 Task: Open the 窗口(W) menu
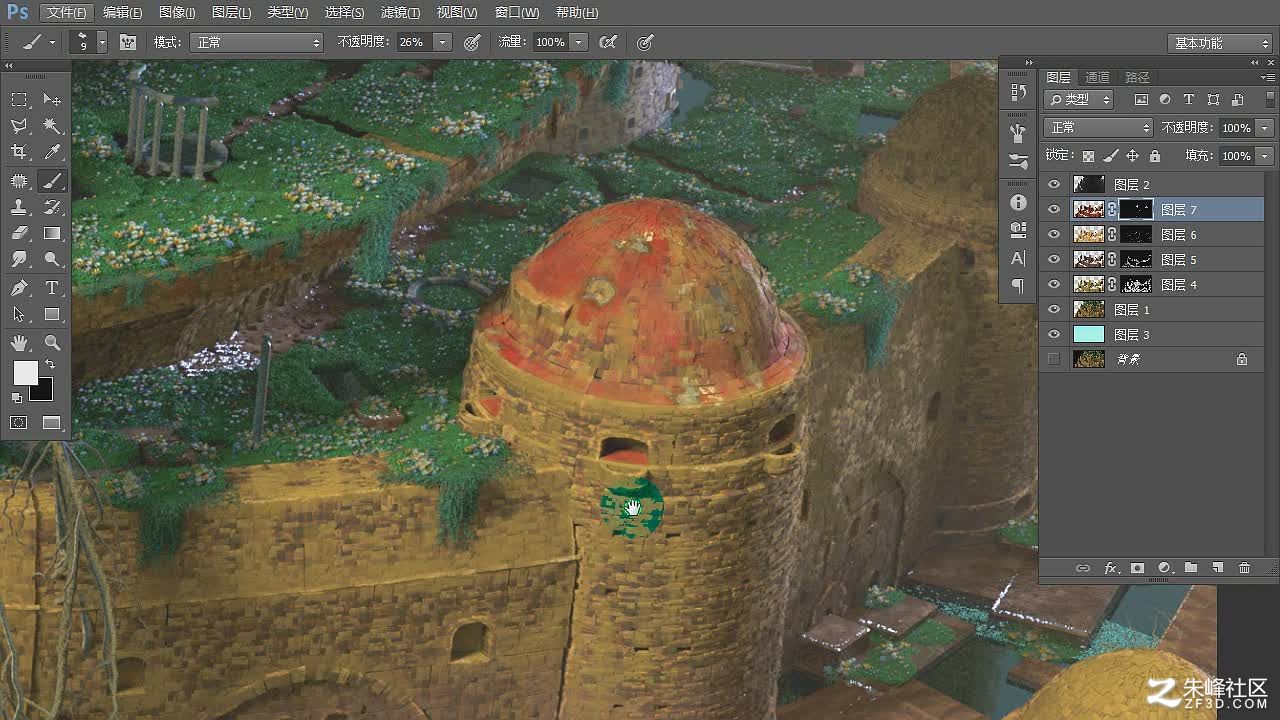[x=517, y=13]
